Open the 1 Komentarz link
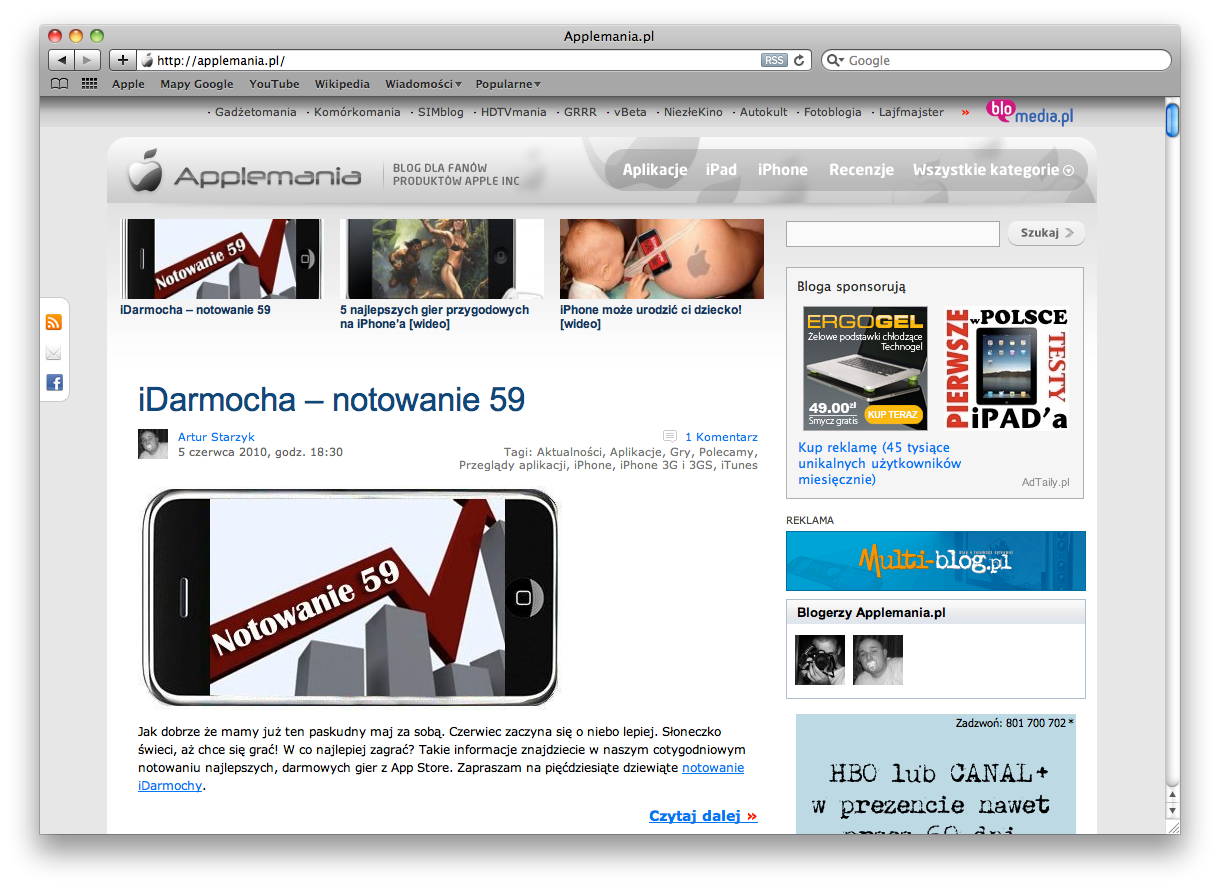The height and width of the screenshot is (889, 1220). [x=721, y=437]
